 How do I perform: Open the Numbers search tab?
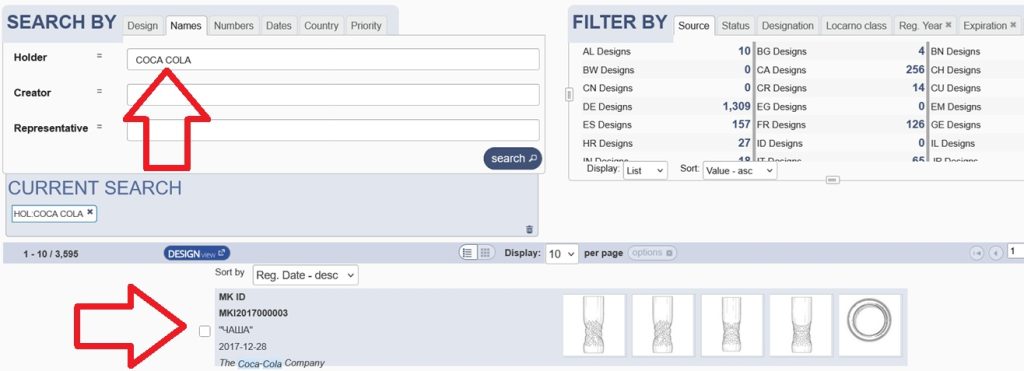coord(233,25)
